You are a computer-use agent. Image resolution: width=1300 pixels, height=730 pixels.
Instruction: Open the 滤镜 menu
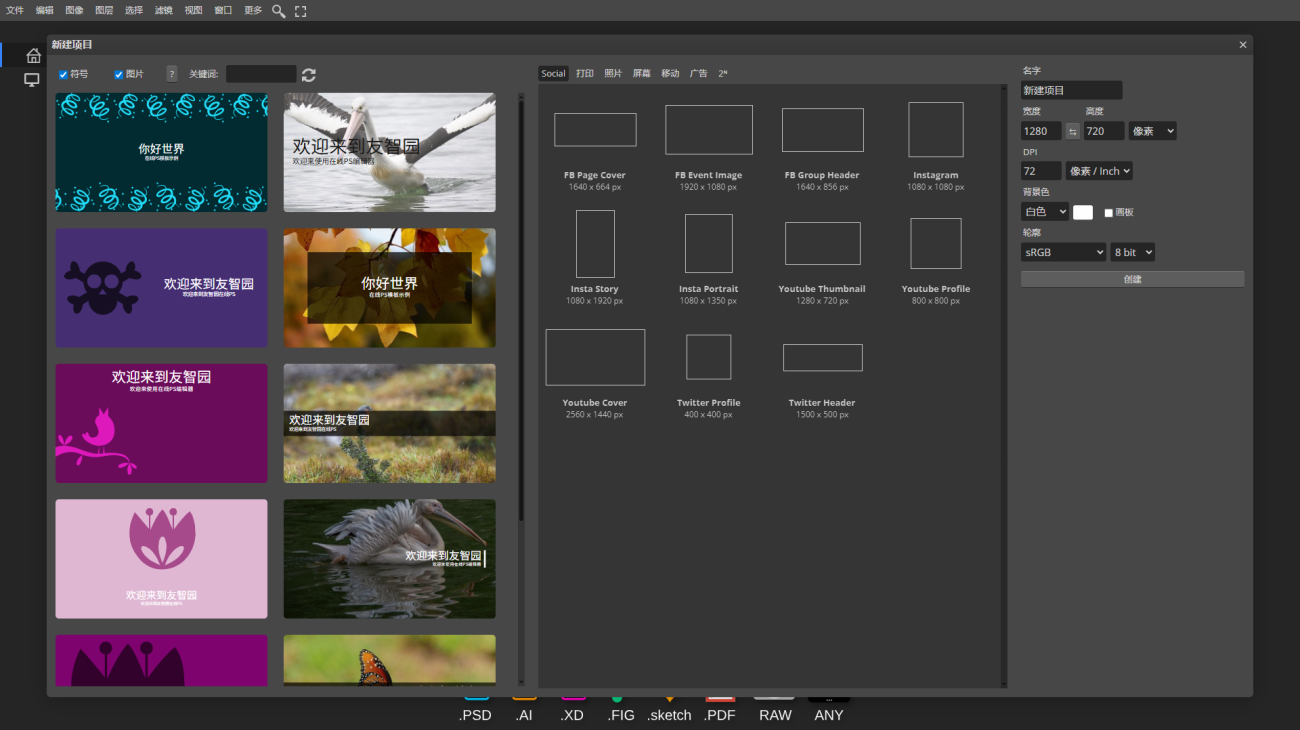[x=163, y=10]
